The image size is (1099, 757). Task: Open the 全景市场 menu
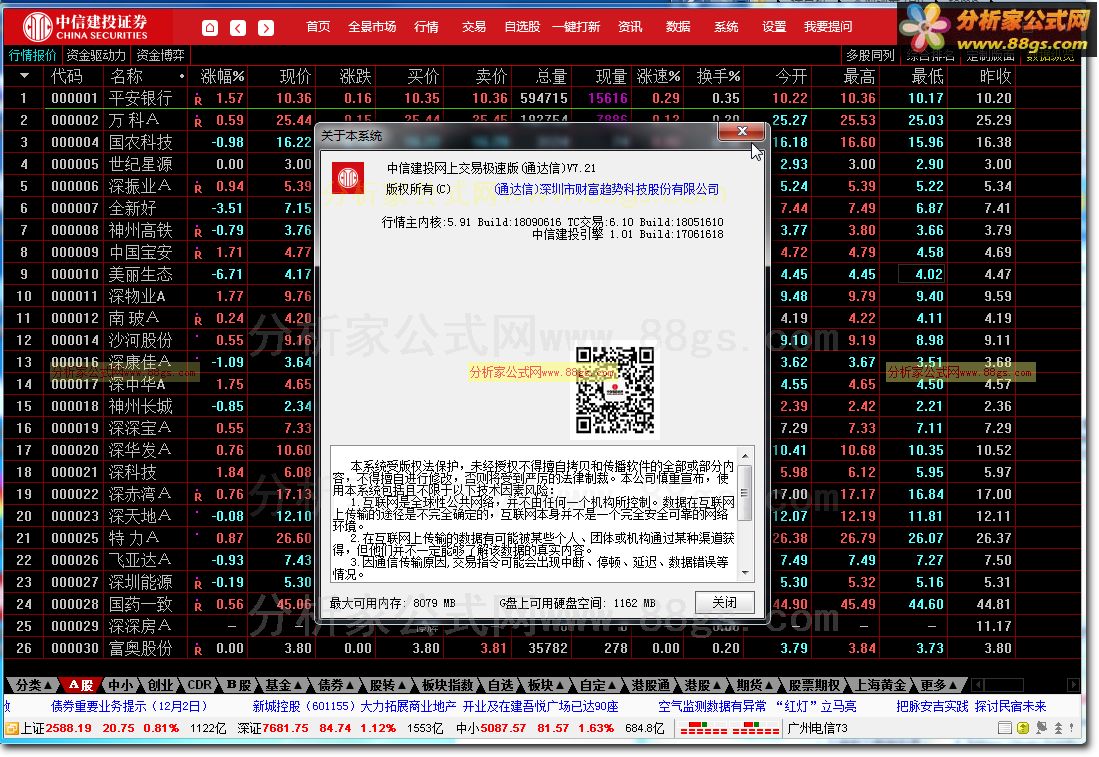click(x=372, y=27)
